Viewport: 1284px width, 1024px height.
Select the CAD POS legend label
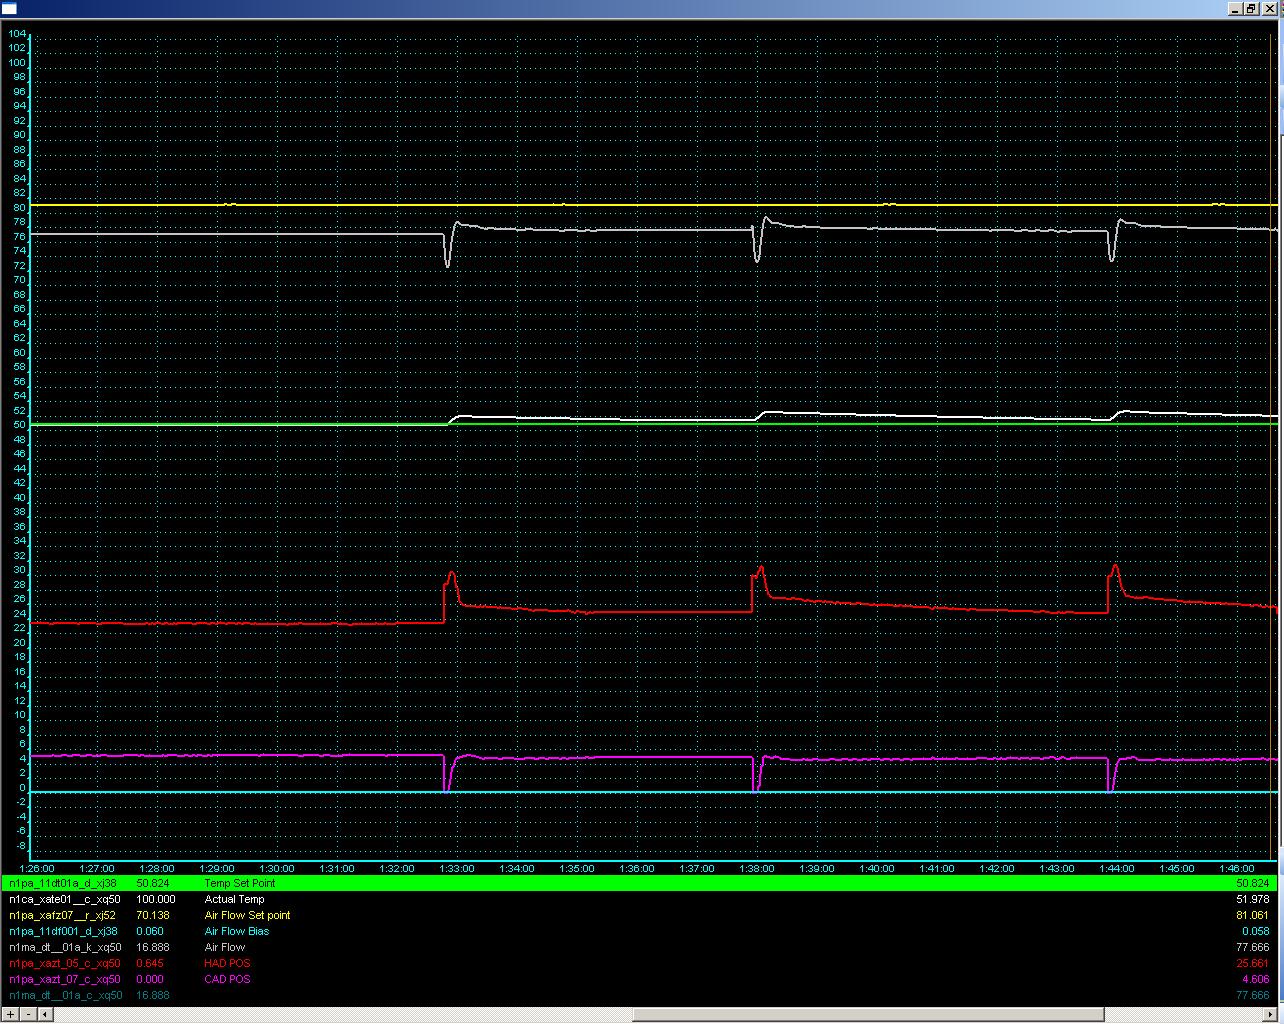click(226, 979)
